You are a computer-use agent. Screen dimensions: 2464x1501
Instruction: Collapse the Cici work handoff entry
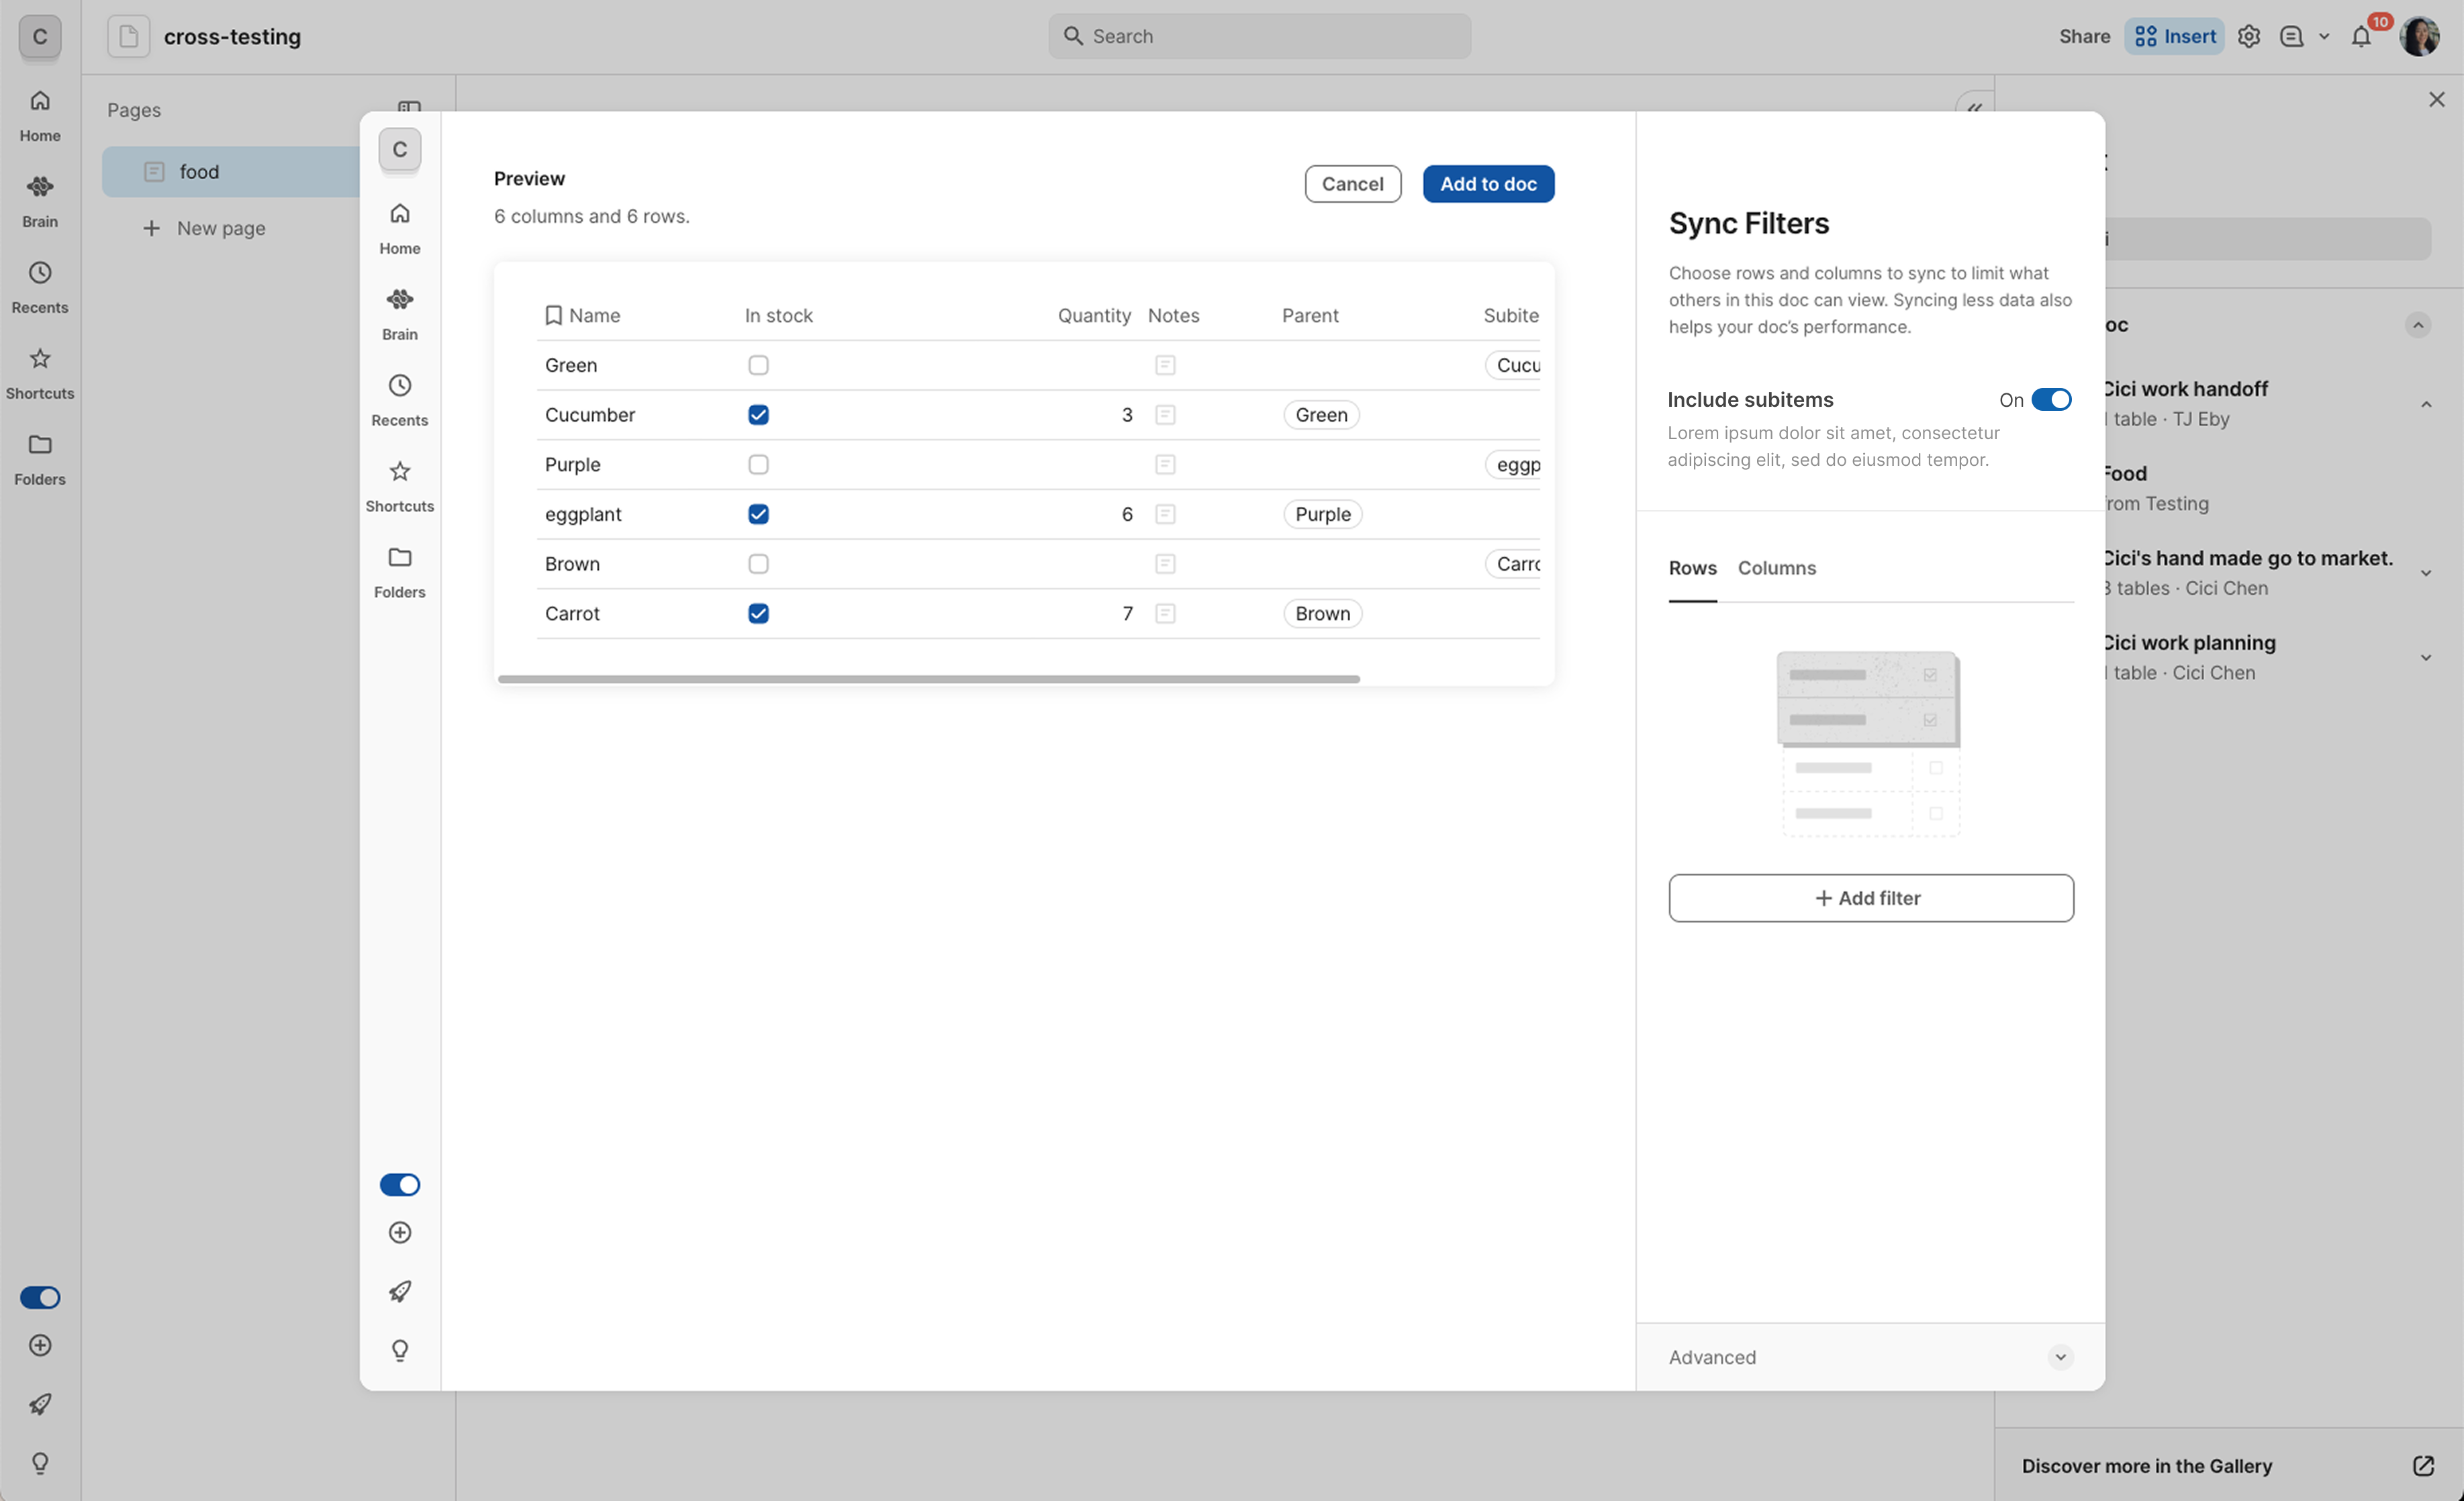coord(2426,404)
